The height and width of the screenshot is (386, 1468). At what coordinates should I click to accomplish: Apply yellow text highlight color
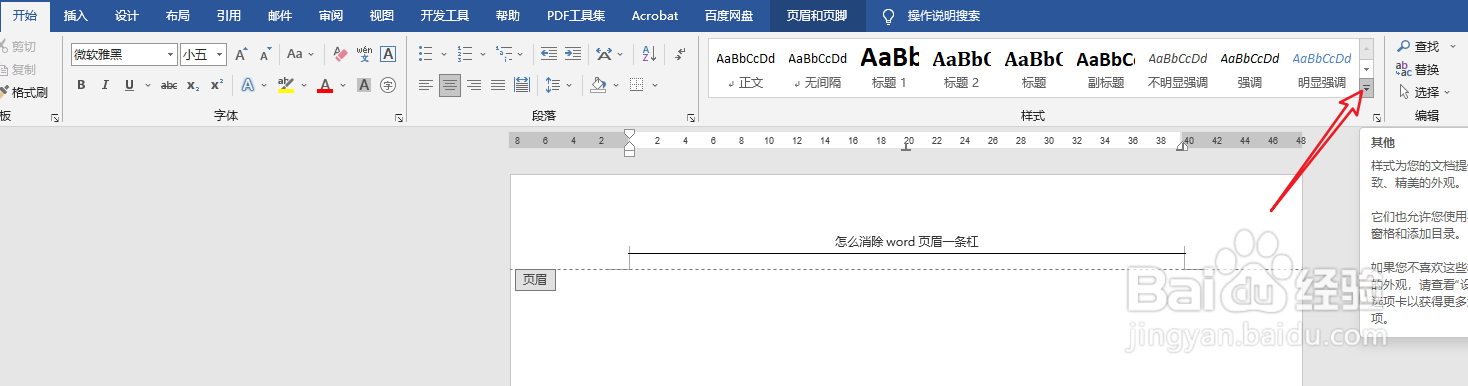point(286,85)
